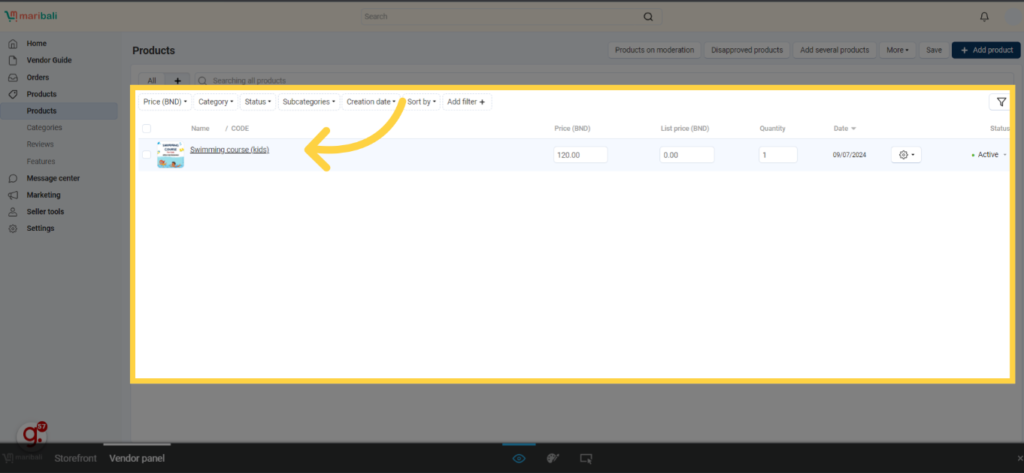1024x473 pixels.
Task: Open Marketing in the sidebar menu
Action: tap(43, 195)
